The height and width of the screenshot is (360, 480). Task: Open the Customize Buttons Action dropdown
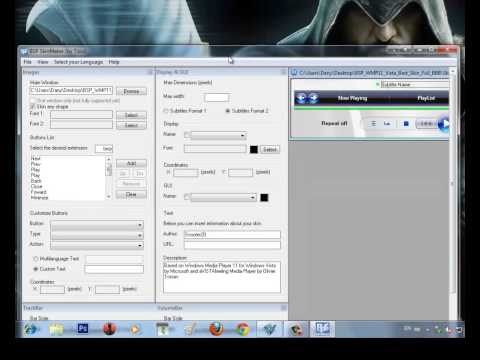(97, 246)
